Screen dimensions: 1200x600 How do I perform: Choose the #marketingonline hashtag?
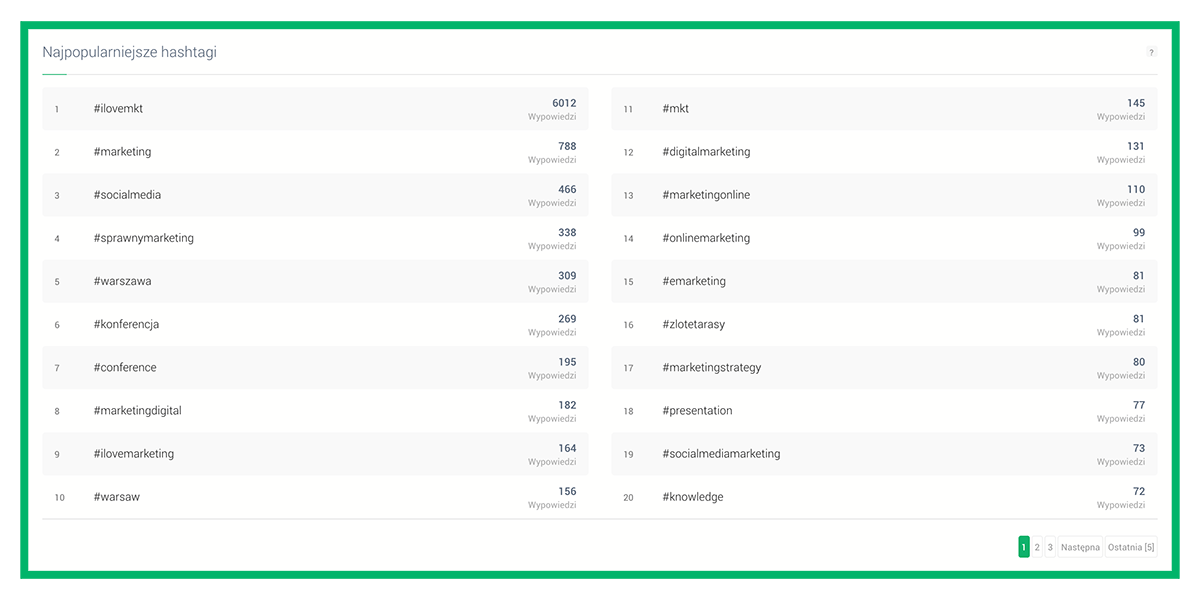[x=706, y=195]
